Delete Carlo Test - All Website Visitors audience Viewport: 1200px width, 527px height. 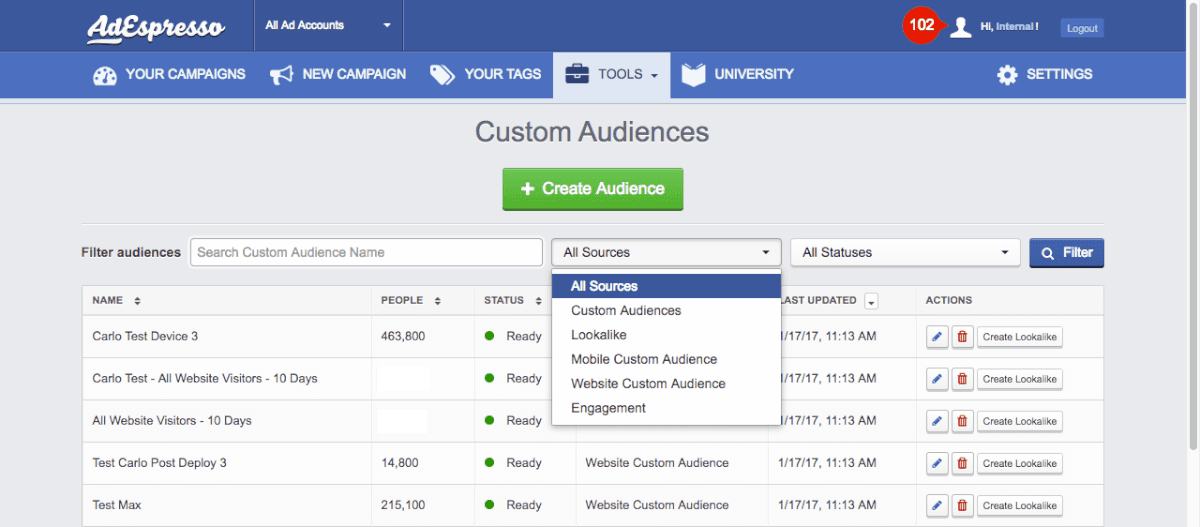click(x=962, y=379)
